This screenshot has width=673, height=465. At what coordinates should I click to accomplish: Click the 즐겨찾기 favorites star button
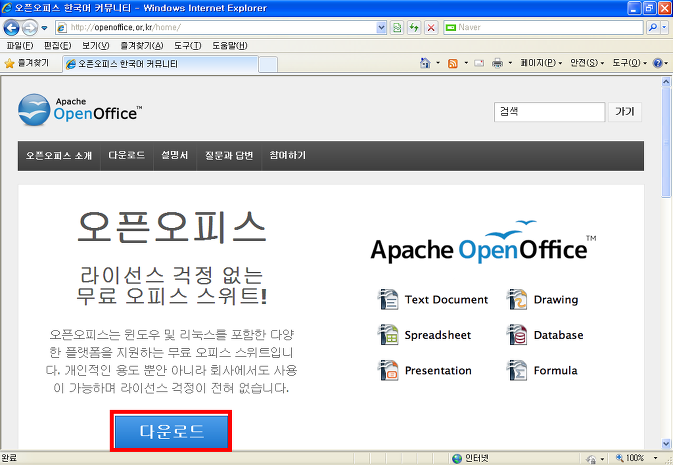(27, 64)
